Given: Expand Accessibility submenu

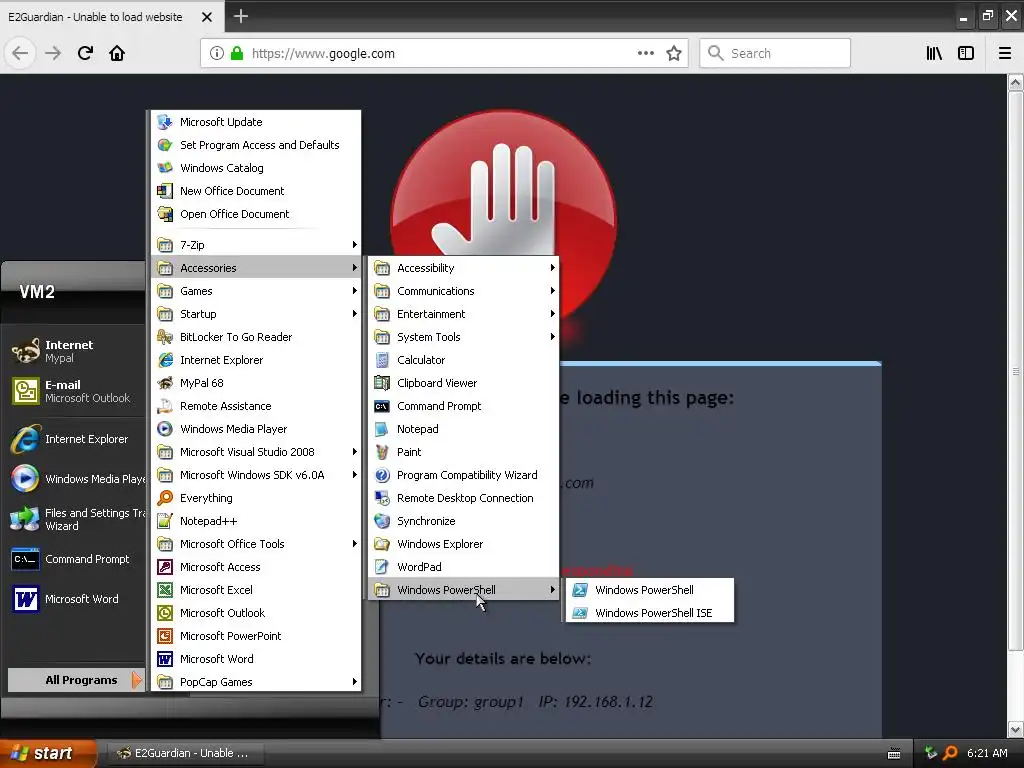Looking at the screenshot, I should click(464, 268).
